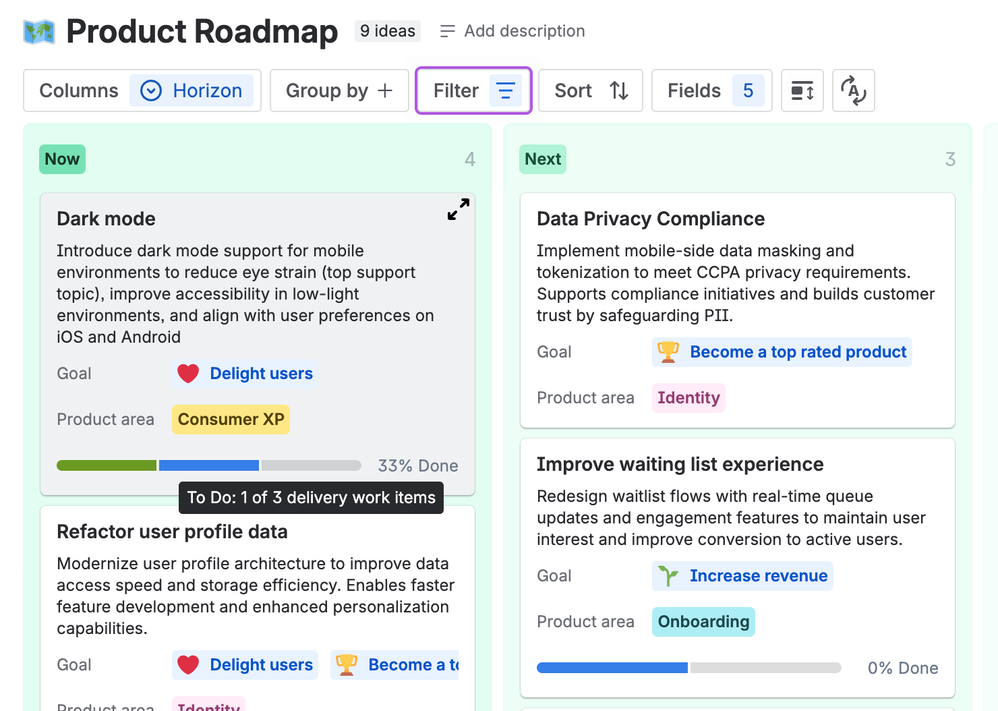The image size is (998, 711).
Task: Click the Add description lines icon
Action: 447,31
